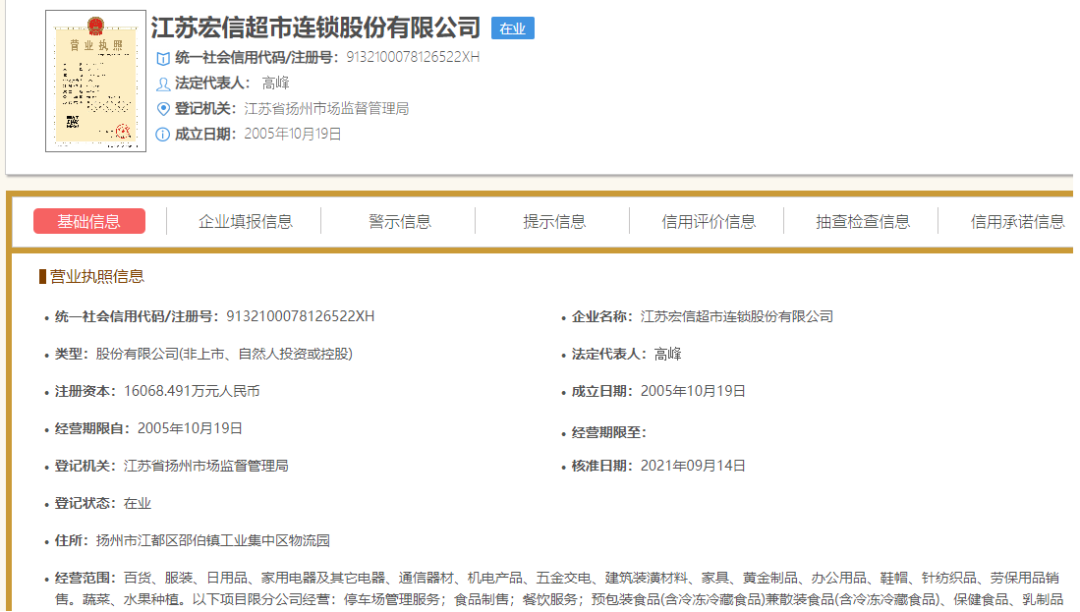Click the 经营期限自 date value

click(x=190, y=428)
